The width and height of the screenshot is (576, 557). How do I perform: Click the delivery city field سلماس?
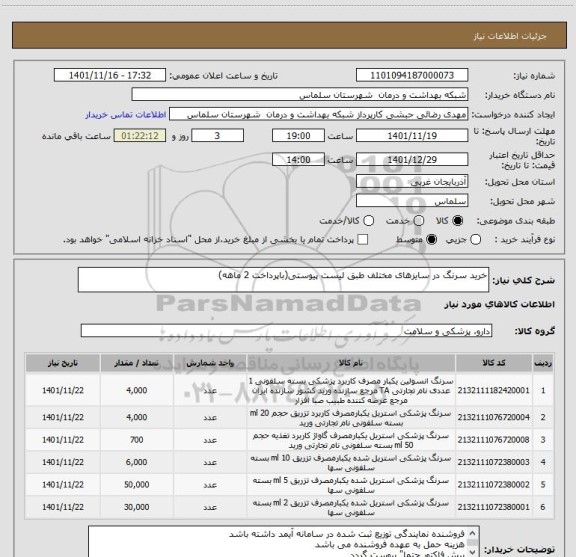(x=412, y=201)
